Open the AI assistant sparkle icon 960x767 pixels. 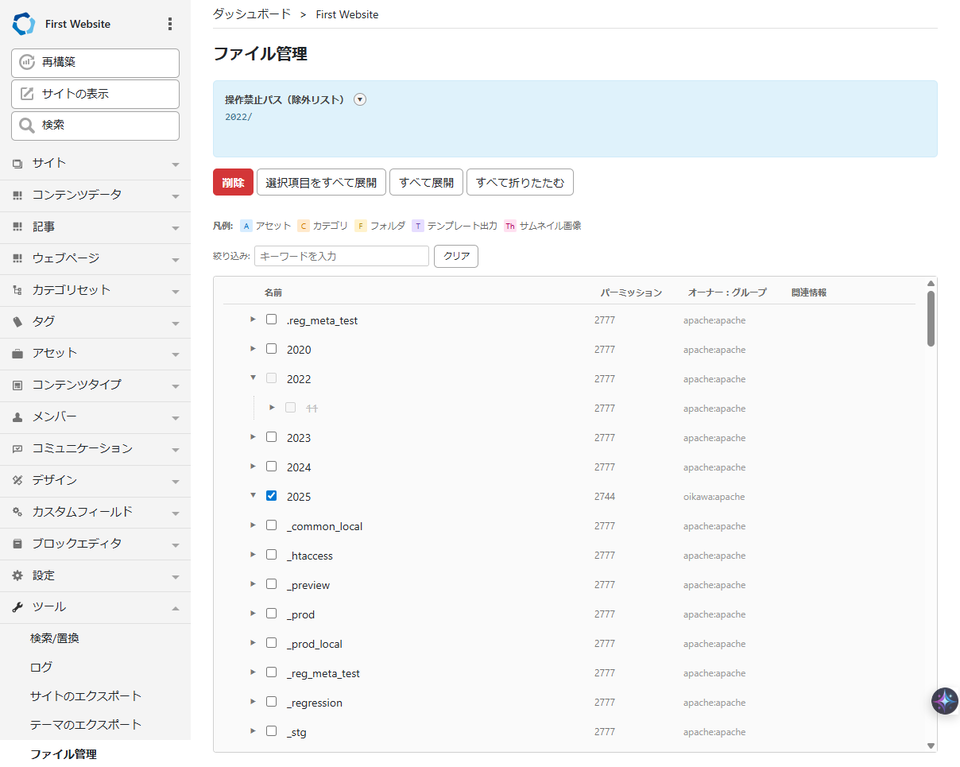[944, 701]
